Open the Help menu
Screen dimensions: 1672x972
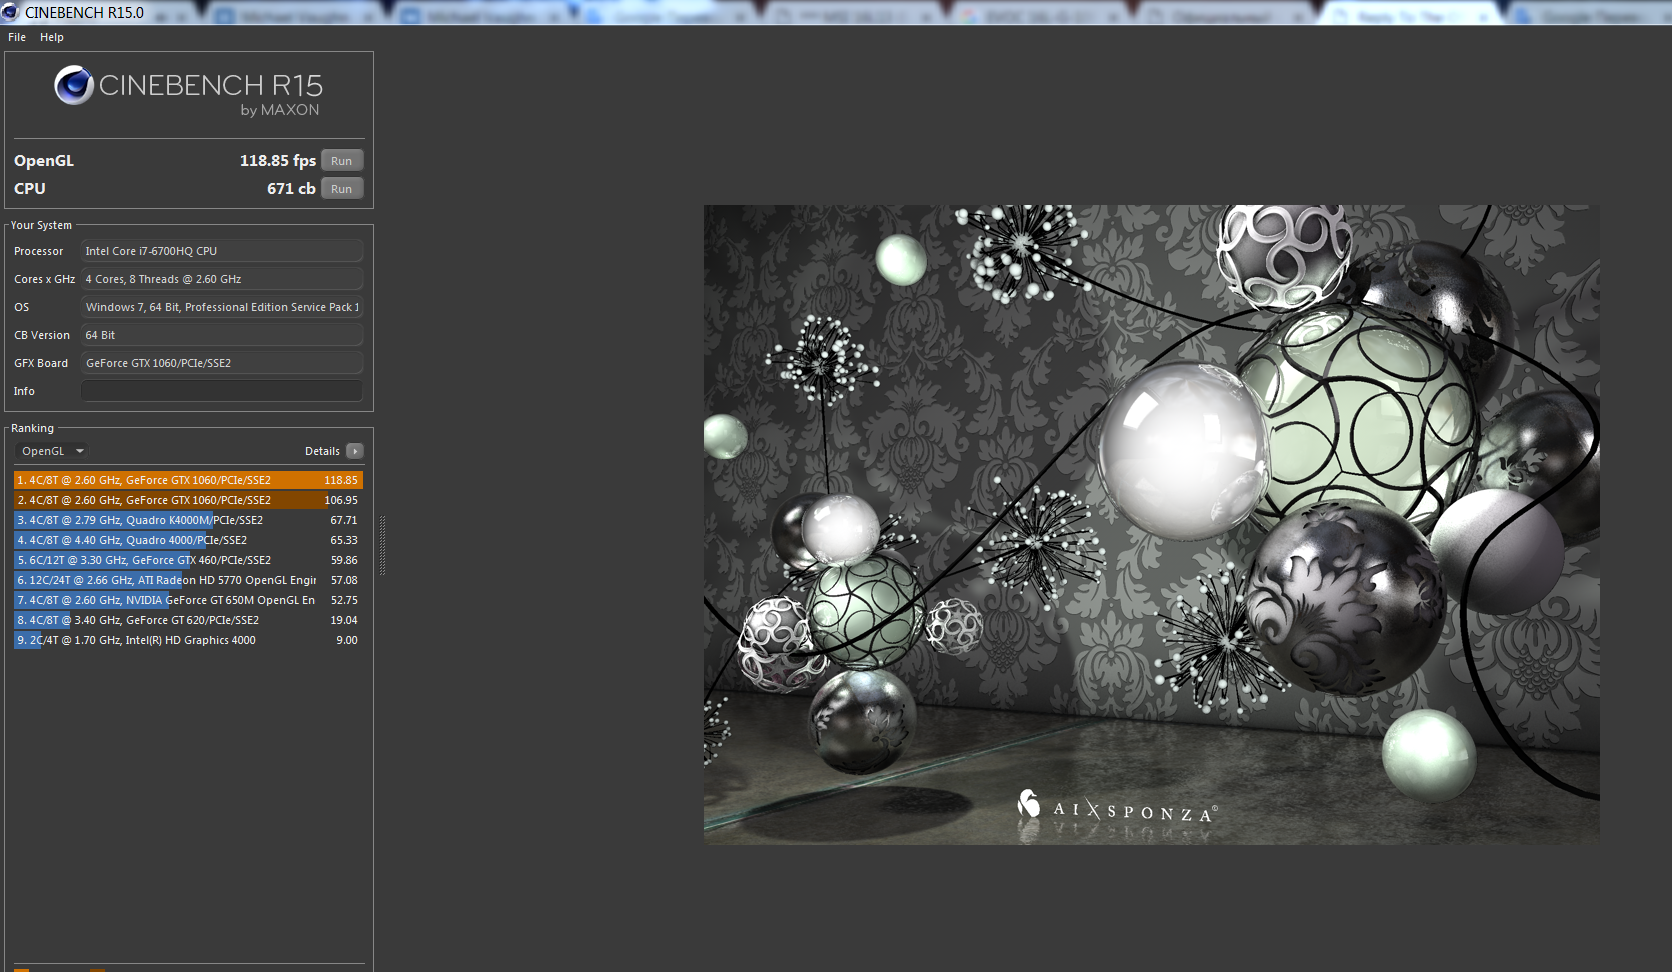(x=52, y=37)
